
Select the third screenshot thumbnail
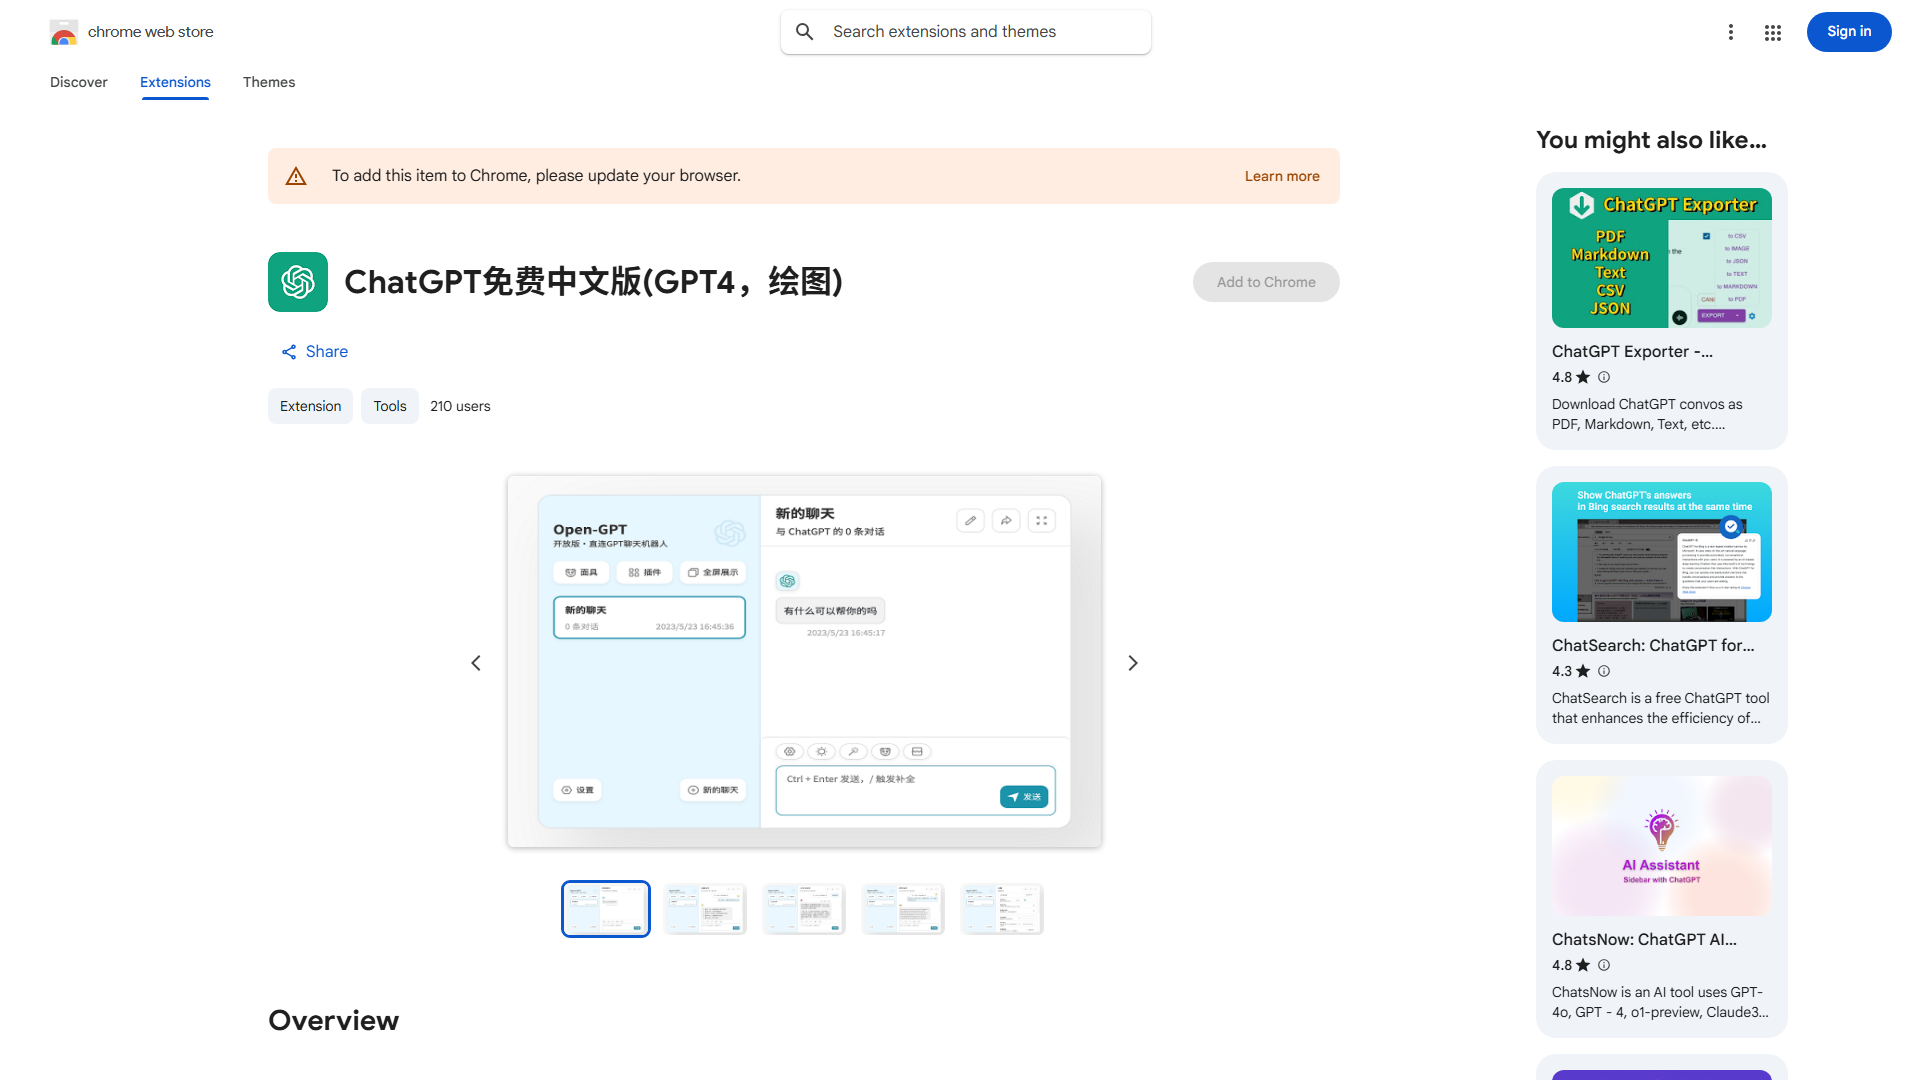(803, 908)
